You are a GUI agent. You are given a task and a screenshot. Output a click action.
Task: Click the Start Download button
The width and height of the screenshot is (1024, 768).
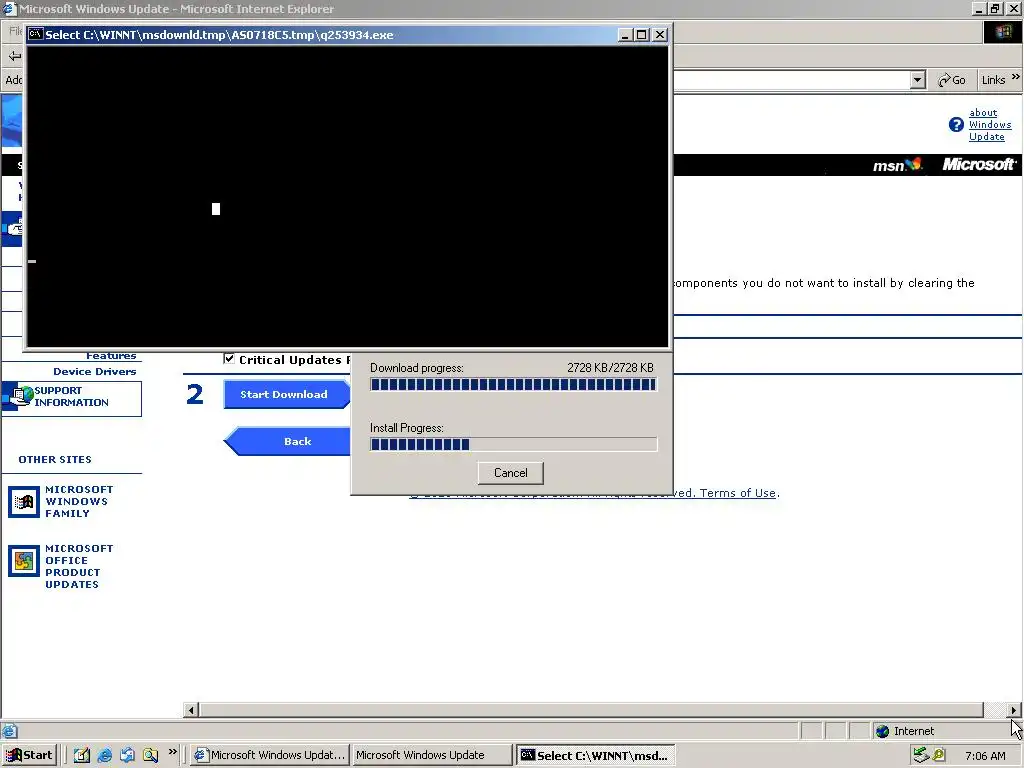286,394
